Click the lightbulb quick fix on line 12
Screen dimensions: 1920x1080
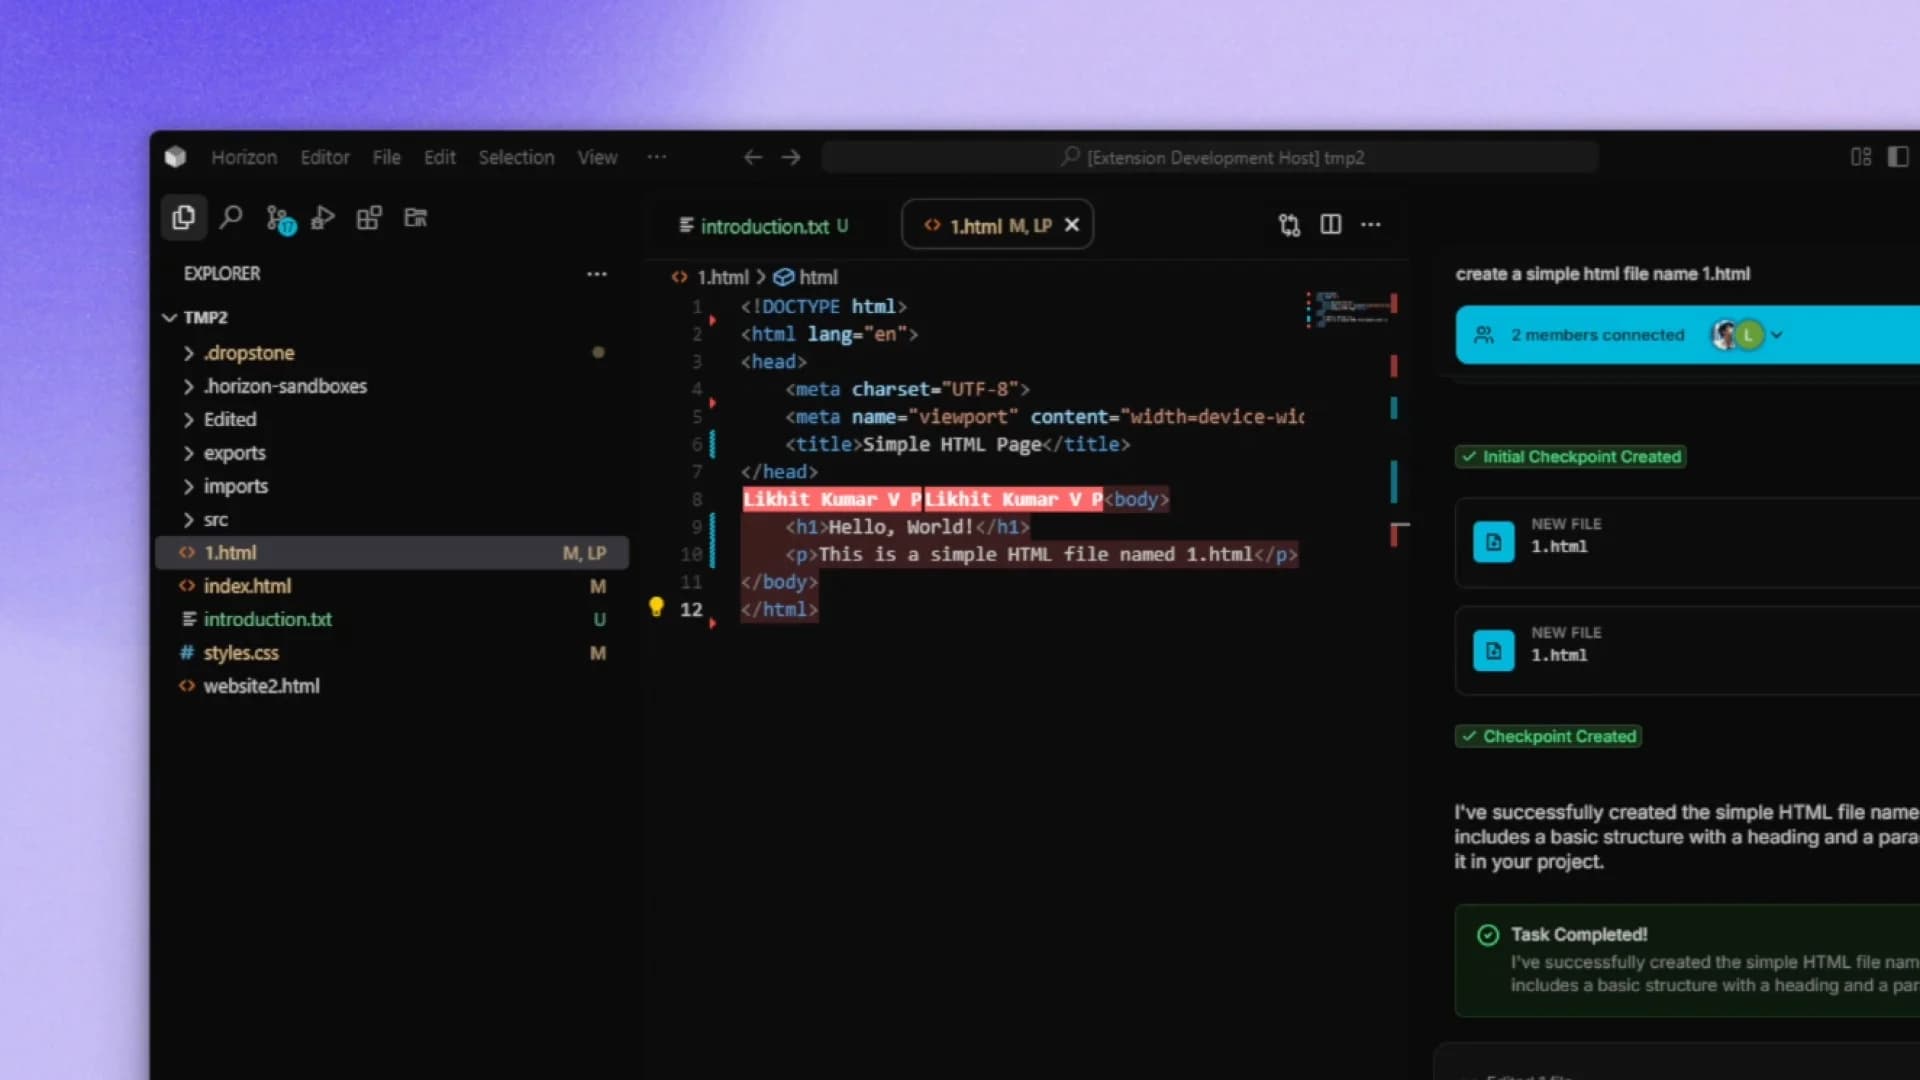click(x=656, y=606)
